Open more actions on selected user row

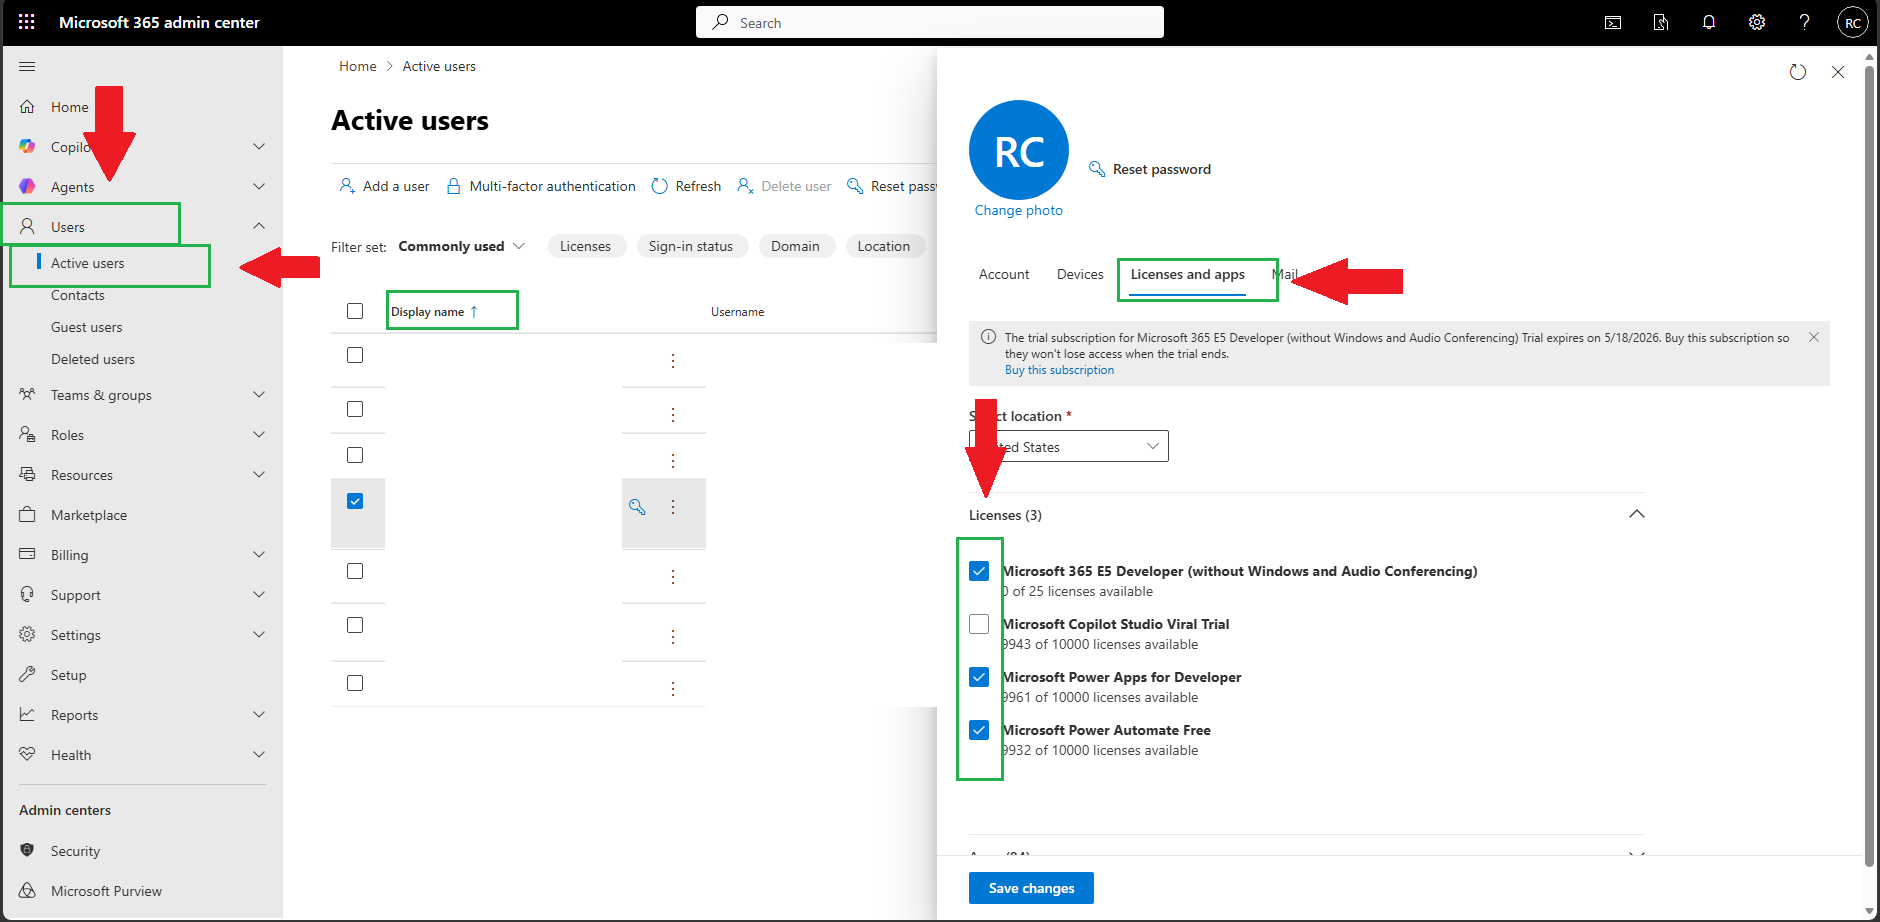[673, 507]
